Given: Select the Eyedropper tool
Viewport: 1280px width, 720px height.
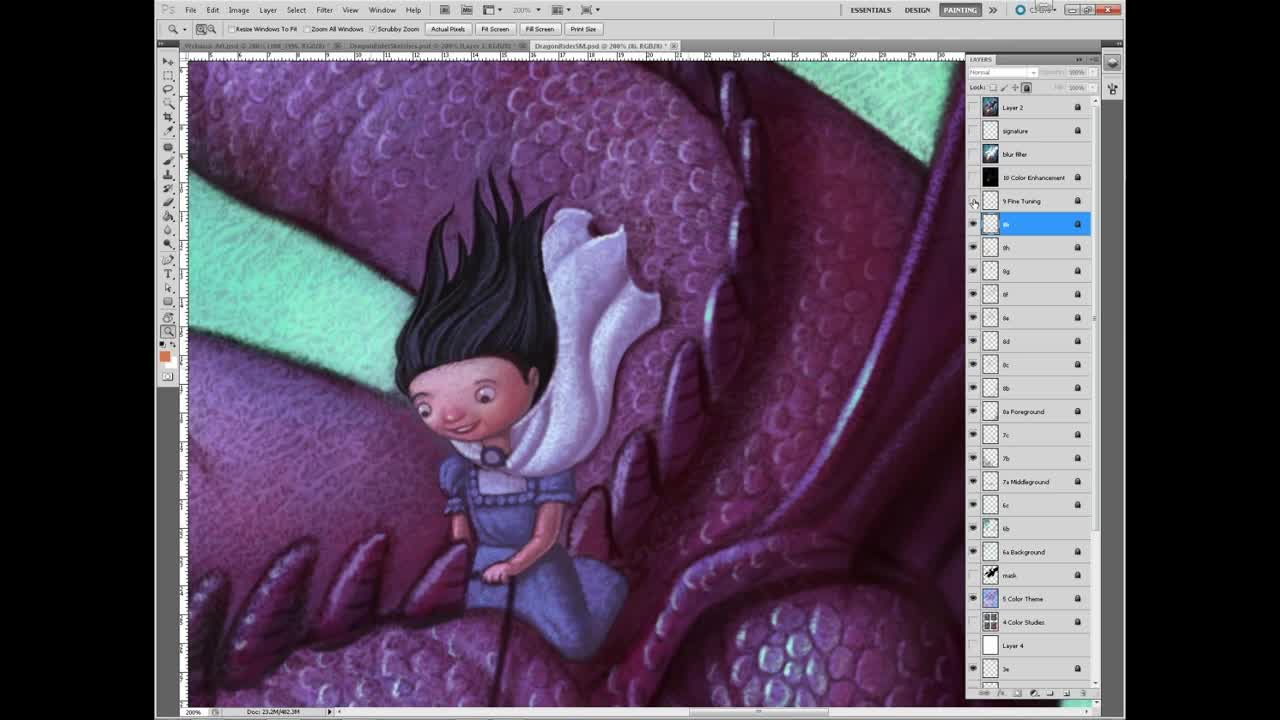Looking at the screenshot, I should (x=168, y=131).
